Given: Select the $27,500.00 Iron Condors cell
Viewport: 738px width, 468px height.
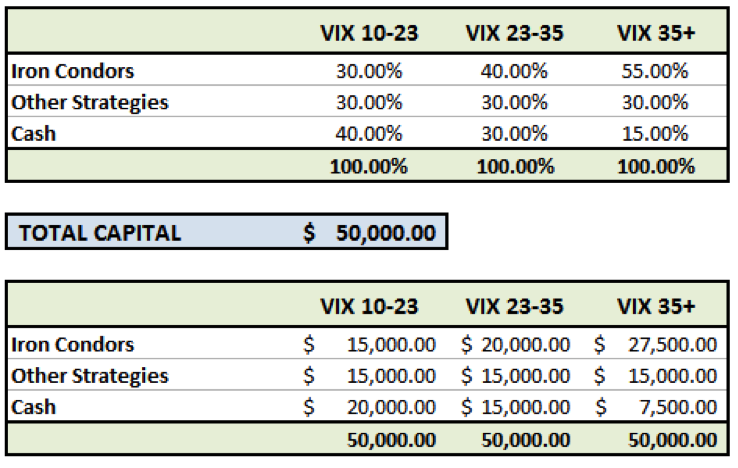Looking at the screenshot, I should click(x=656, y=345).
